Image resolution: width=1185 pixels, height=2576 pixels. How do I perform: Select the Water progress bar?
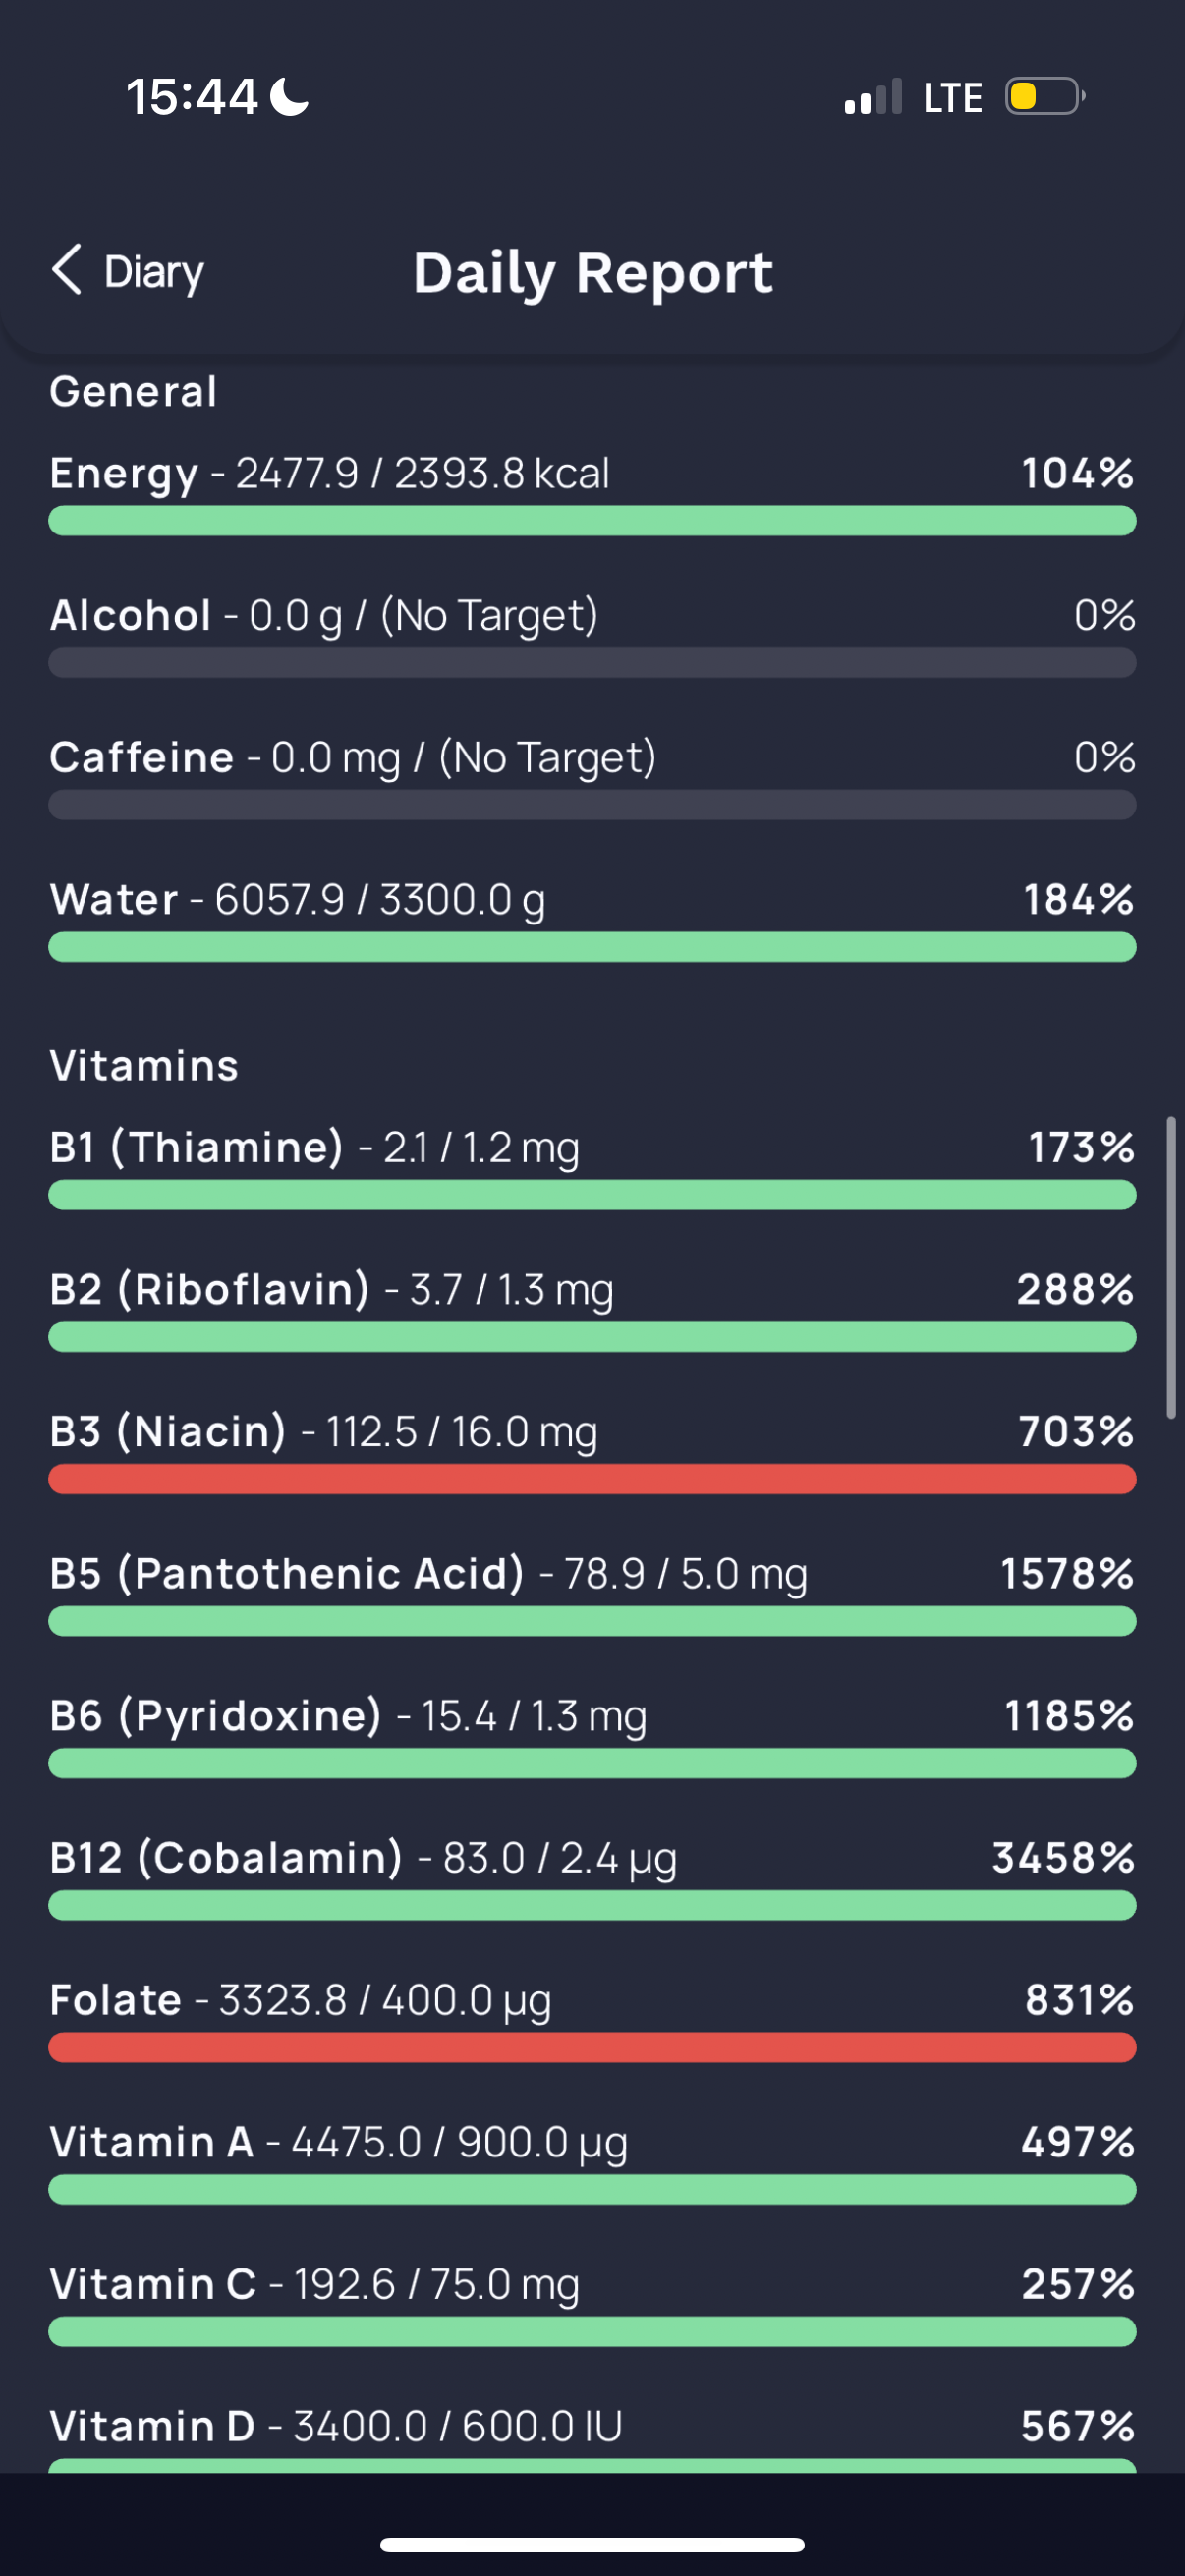[592, 947]
